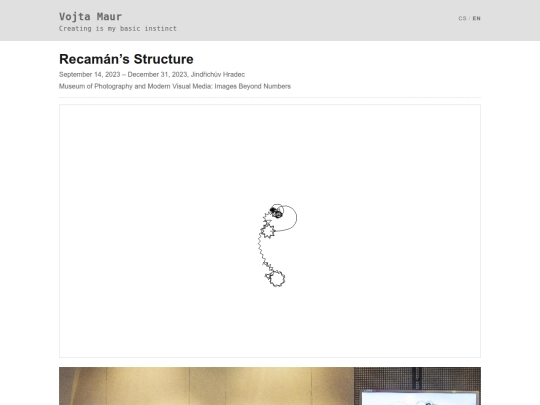Open the exhibition photo below the canvas

(270, 386)
